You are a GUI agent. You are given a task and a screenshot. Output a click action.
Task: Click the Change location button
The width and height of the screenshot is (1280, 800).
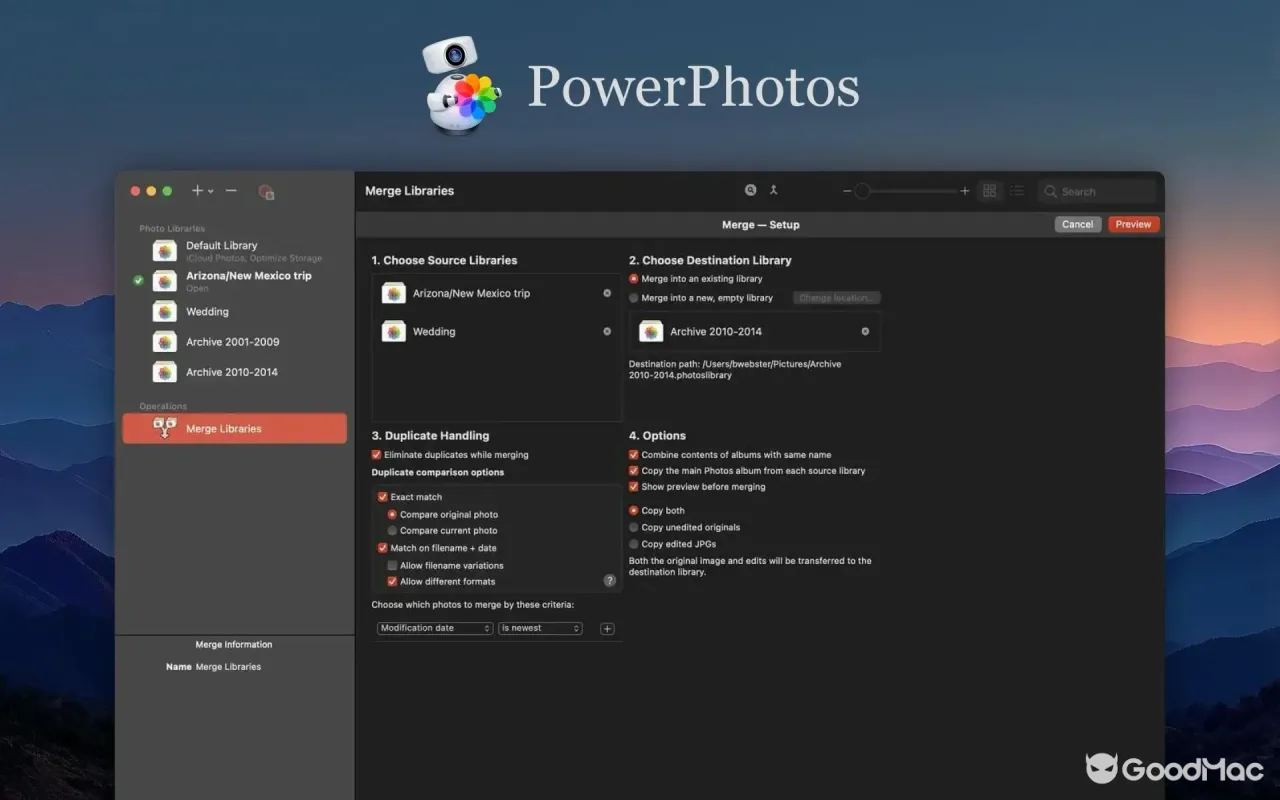click(837, 298)
